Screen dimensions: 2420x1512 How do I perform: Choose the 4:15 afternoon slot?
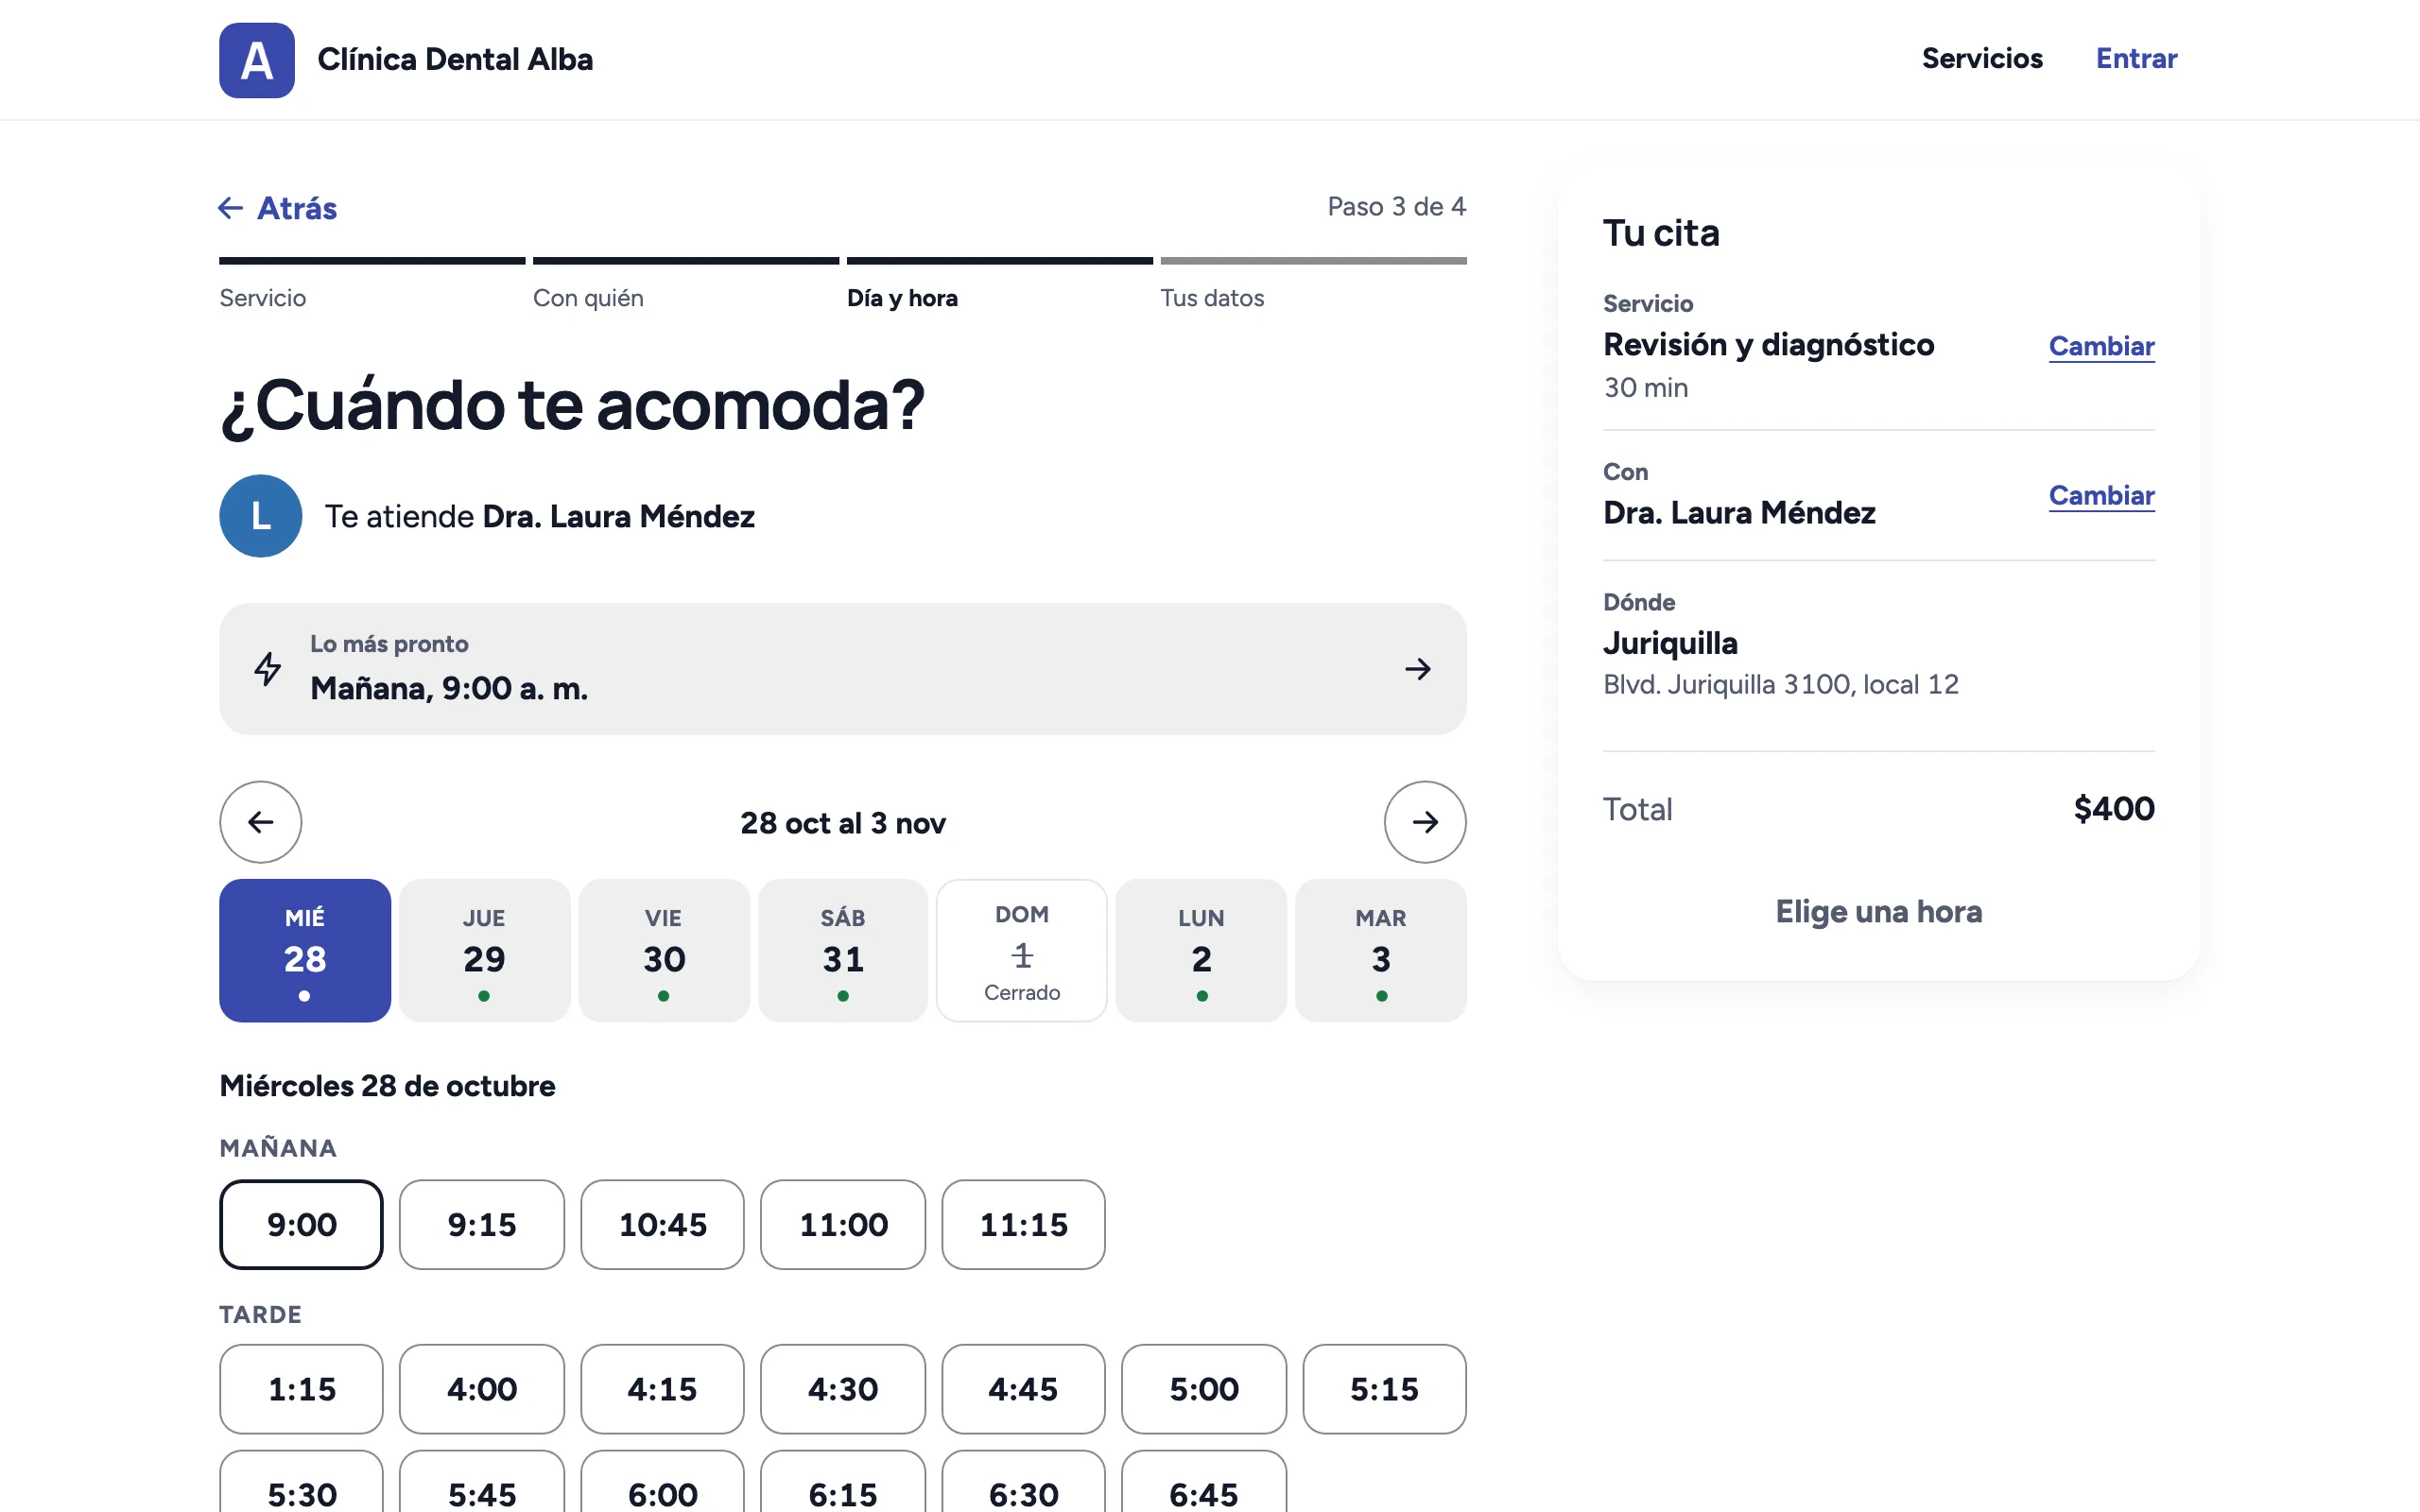662,1389
